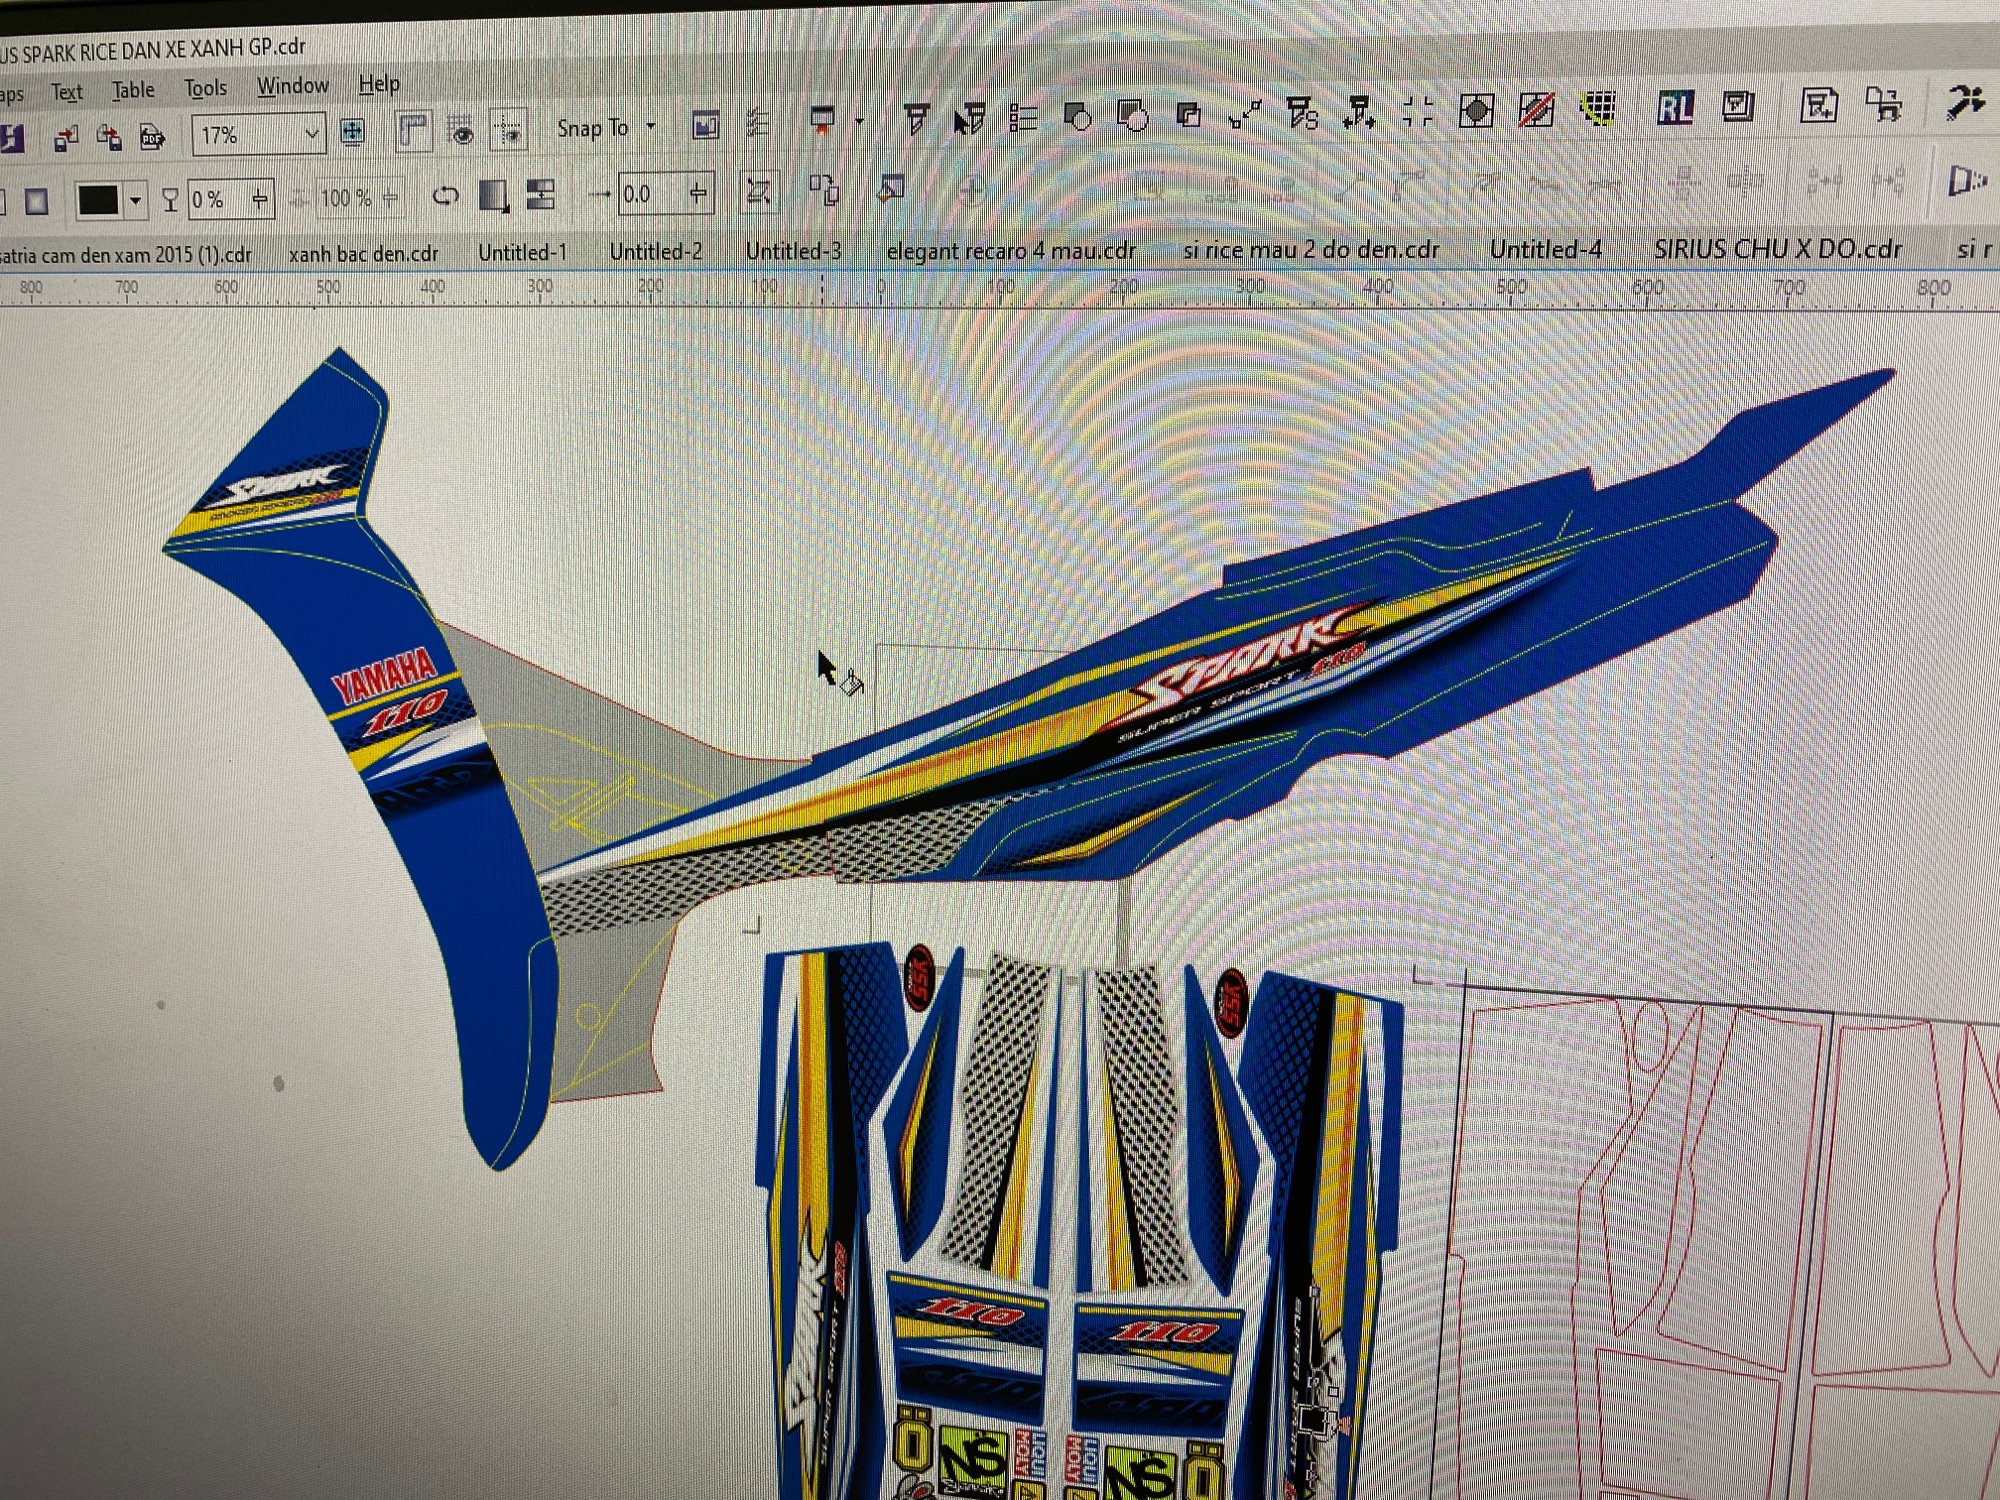Screen dimensions: 2000x1500
Task: Switch to the Untitled-2 document tab
Action: (656, 251)
